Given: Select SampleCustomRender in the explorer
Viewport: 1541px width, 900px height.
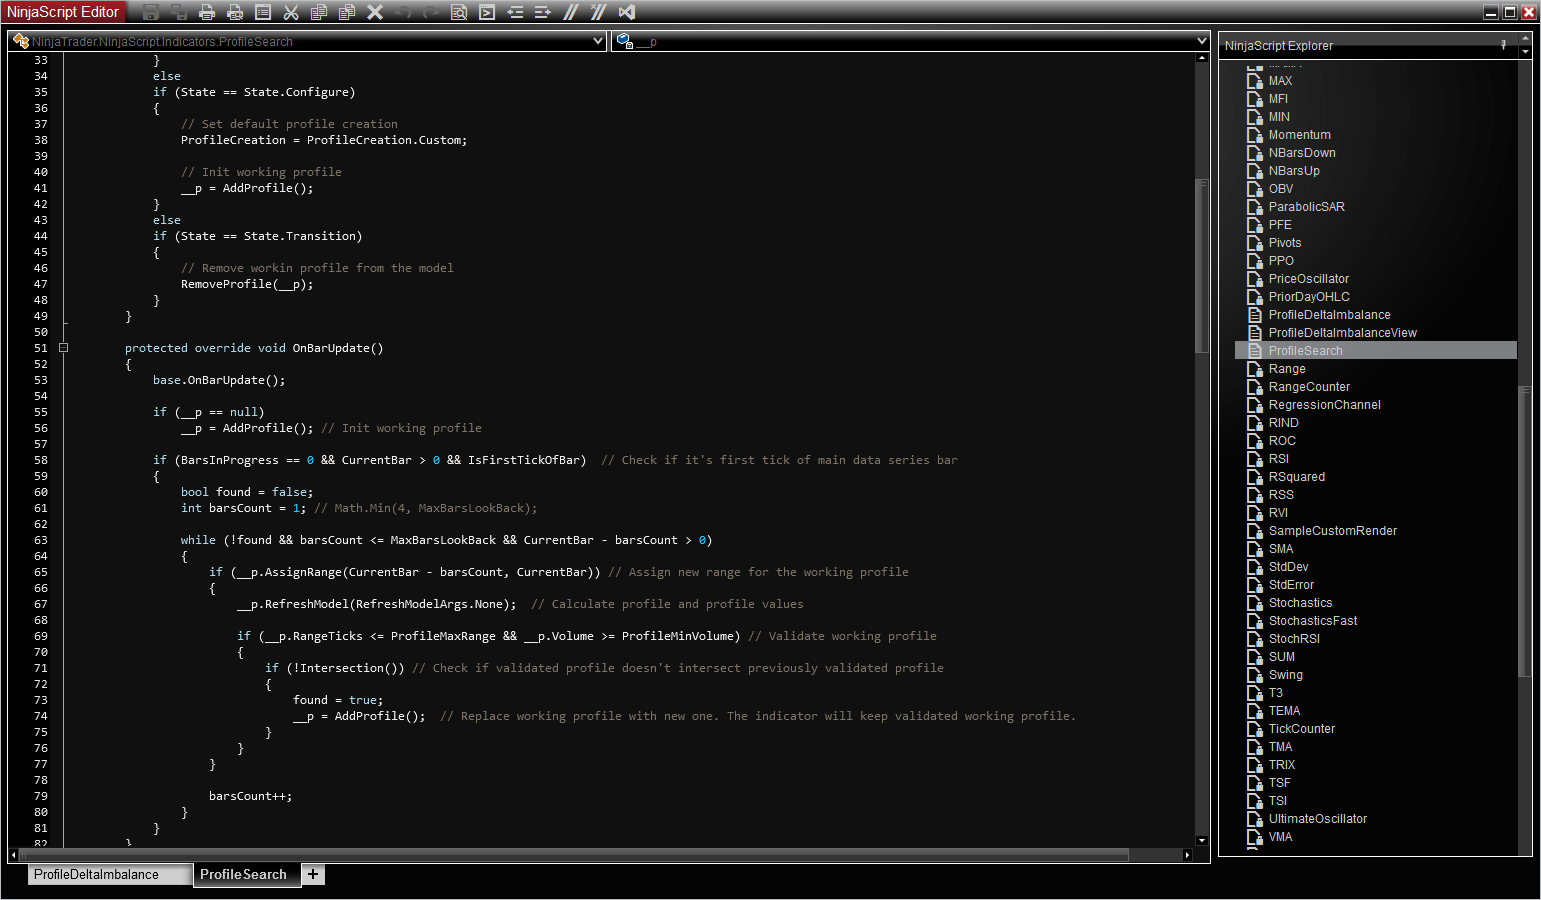Looking at the screenshot, I should pos(1332,530).
